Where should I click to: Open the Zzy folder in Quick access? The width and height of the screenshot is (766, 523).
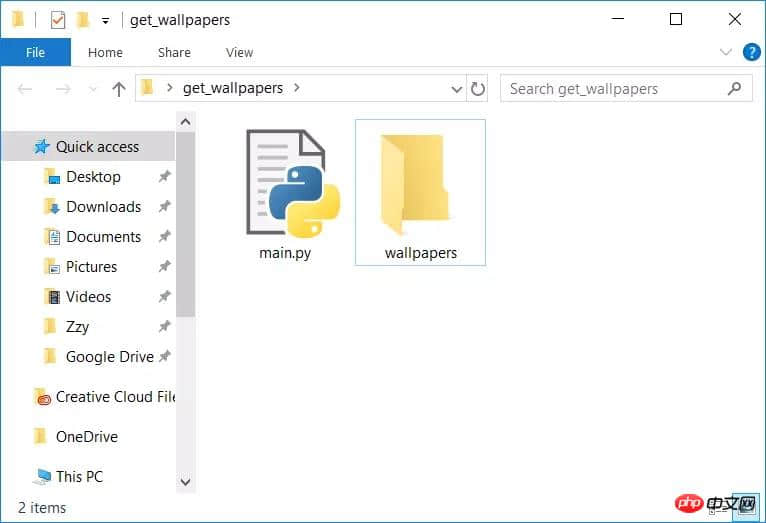[77, 327]
